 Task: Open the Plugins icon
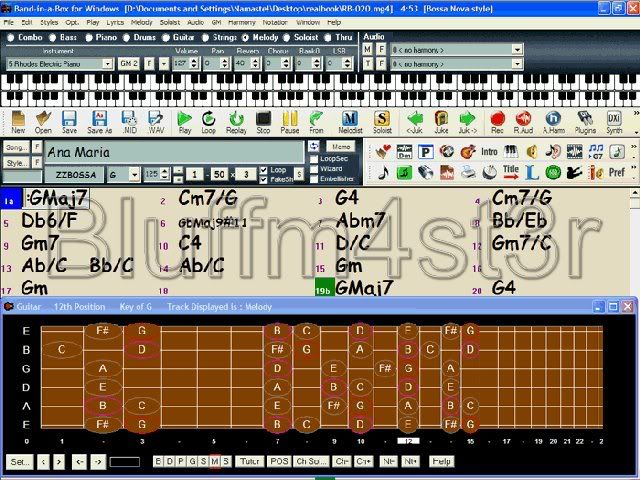tap(585, 122)
